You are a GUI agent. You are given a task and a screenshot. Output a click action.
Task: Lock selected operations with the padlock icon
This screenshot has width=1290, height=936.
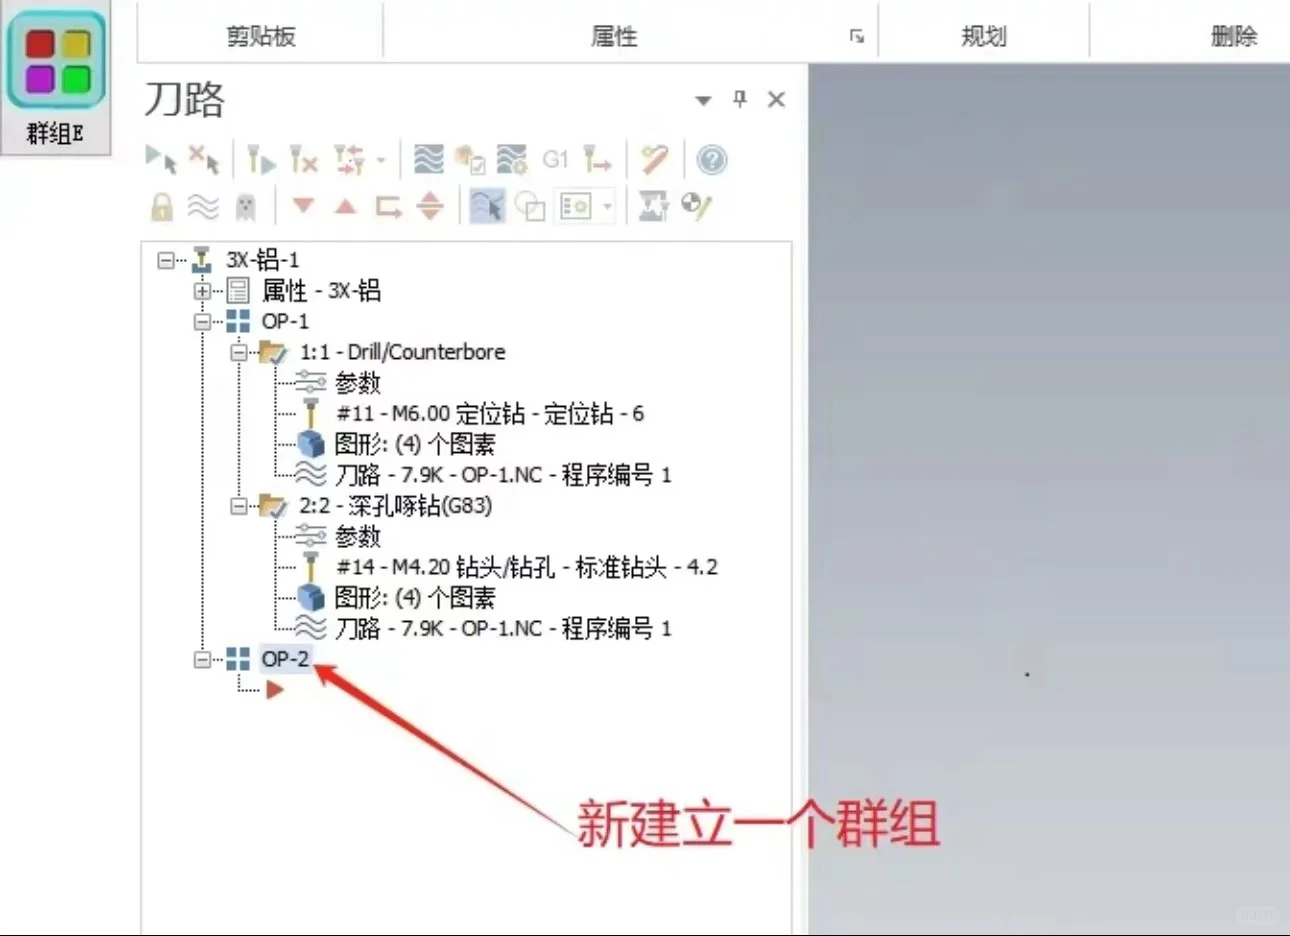click(x=160, y=206)
